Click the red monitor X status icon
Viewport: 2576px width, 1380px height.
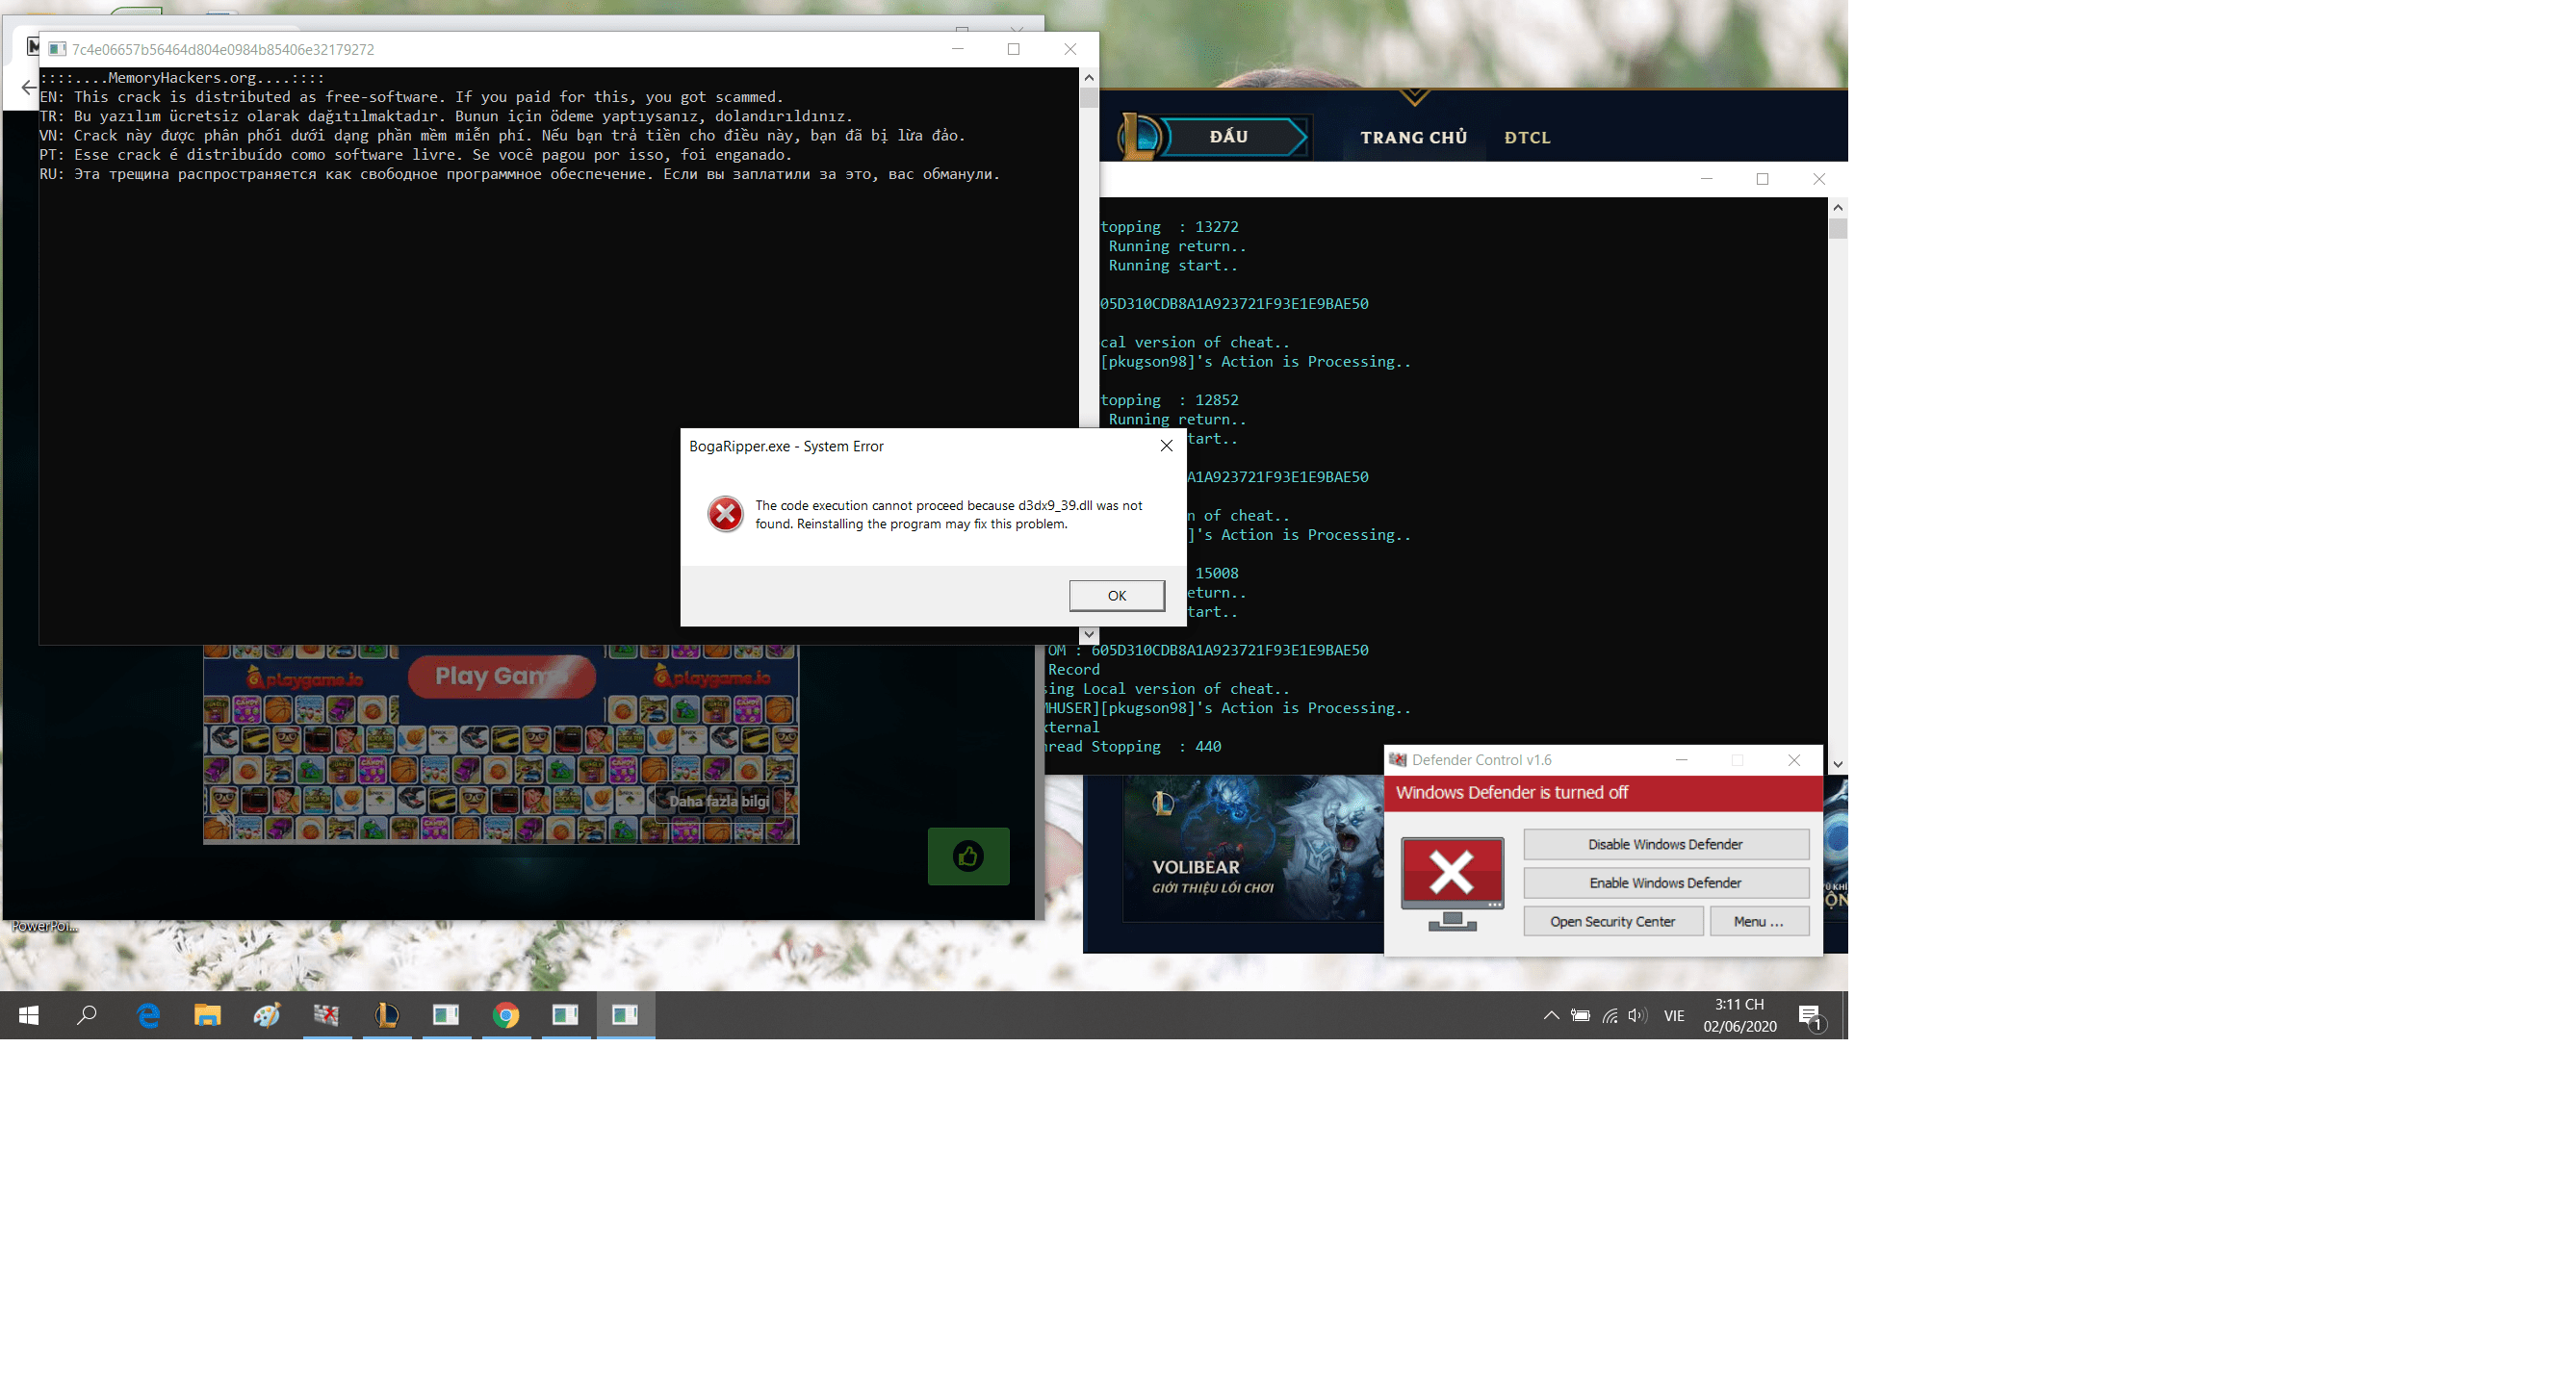[x=1452, y=884]
